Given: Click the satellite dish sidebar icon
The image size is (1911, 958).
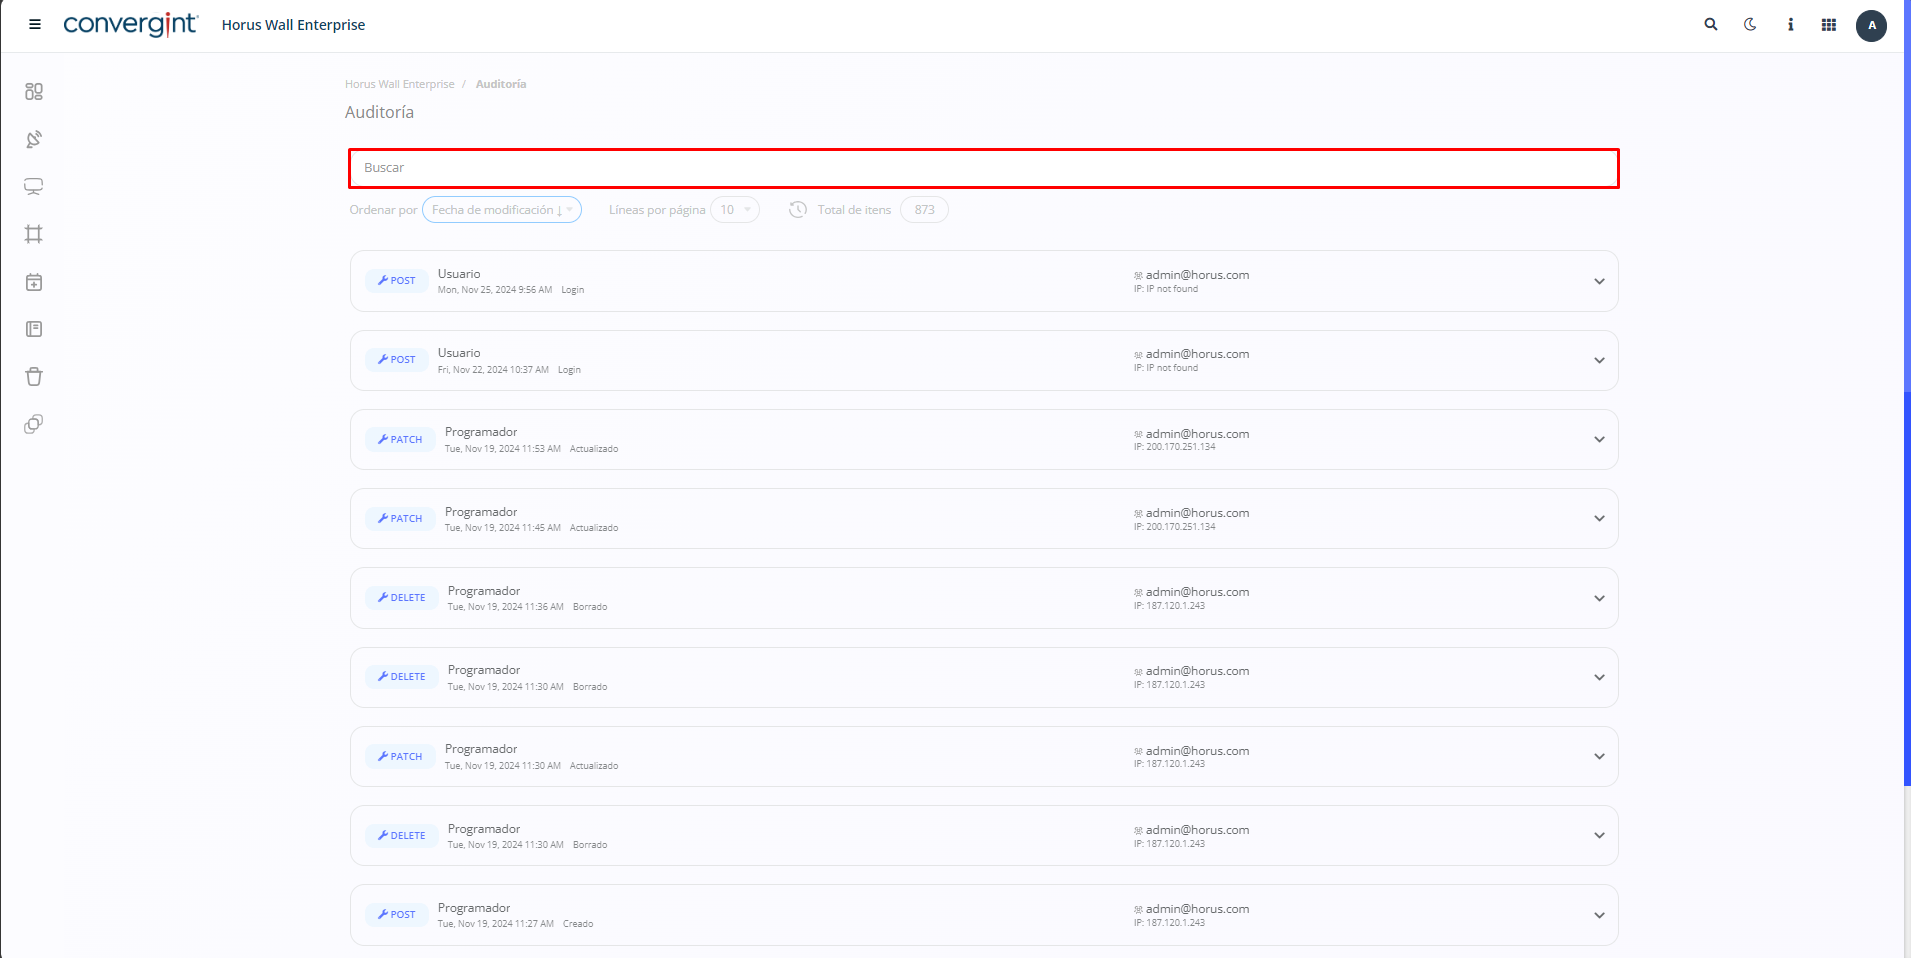Looking at the screenshot, I should [34, 139].
